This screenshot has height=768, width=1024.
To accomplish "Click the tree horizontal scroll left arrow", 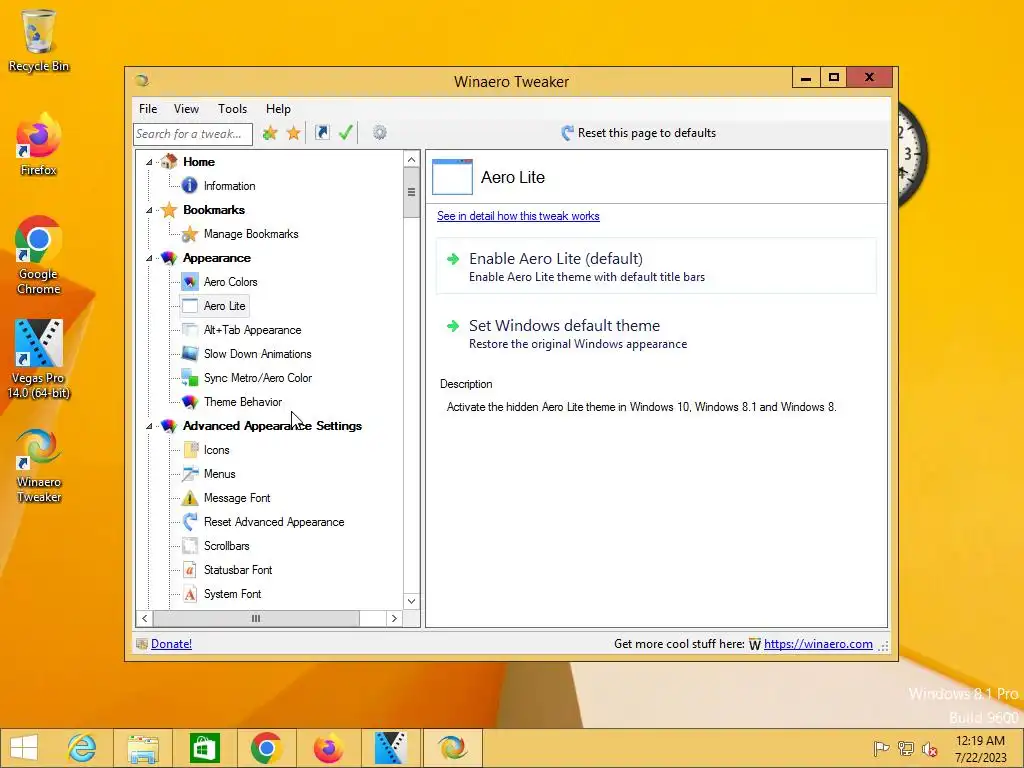I will click(144, 618).
